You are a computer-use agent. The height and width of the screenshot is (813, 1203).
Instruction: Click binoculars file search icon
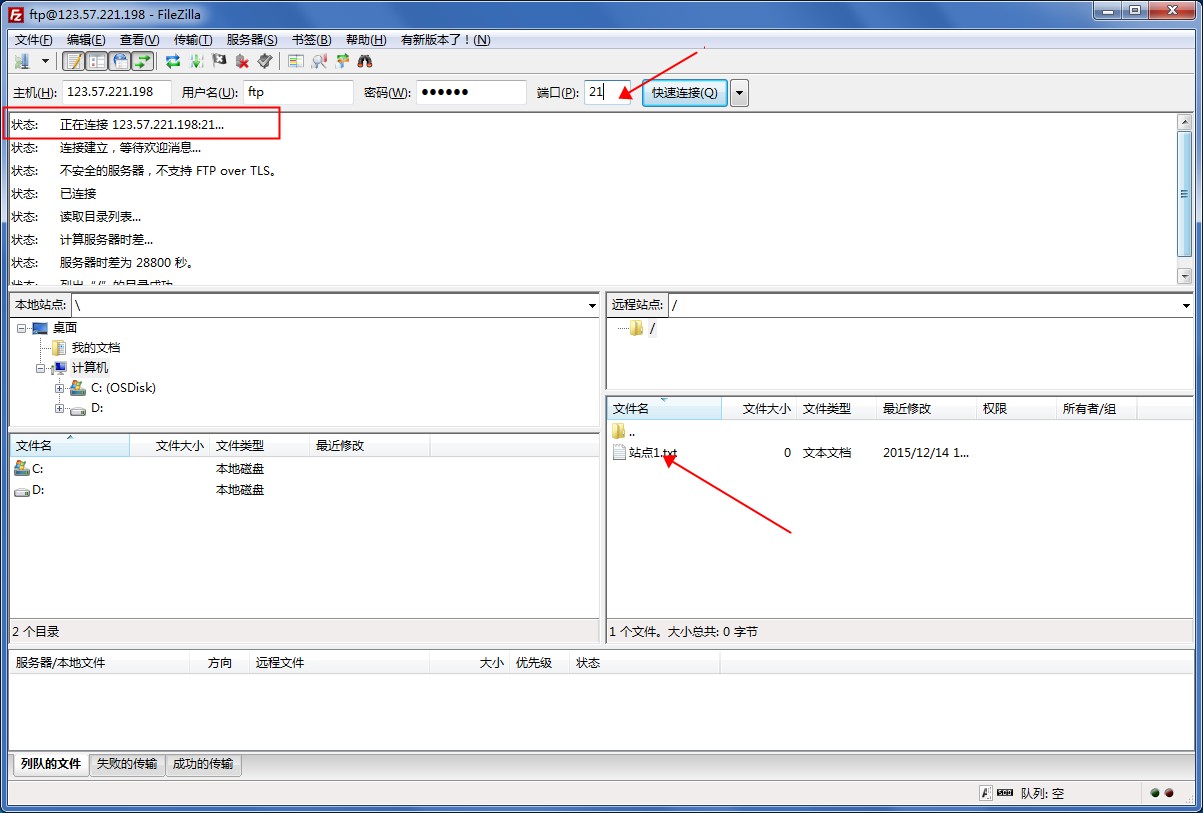click(x=365, y=61)
